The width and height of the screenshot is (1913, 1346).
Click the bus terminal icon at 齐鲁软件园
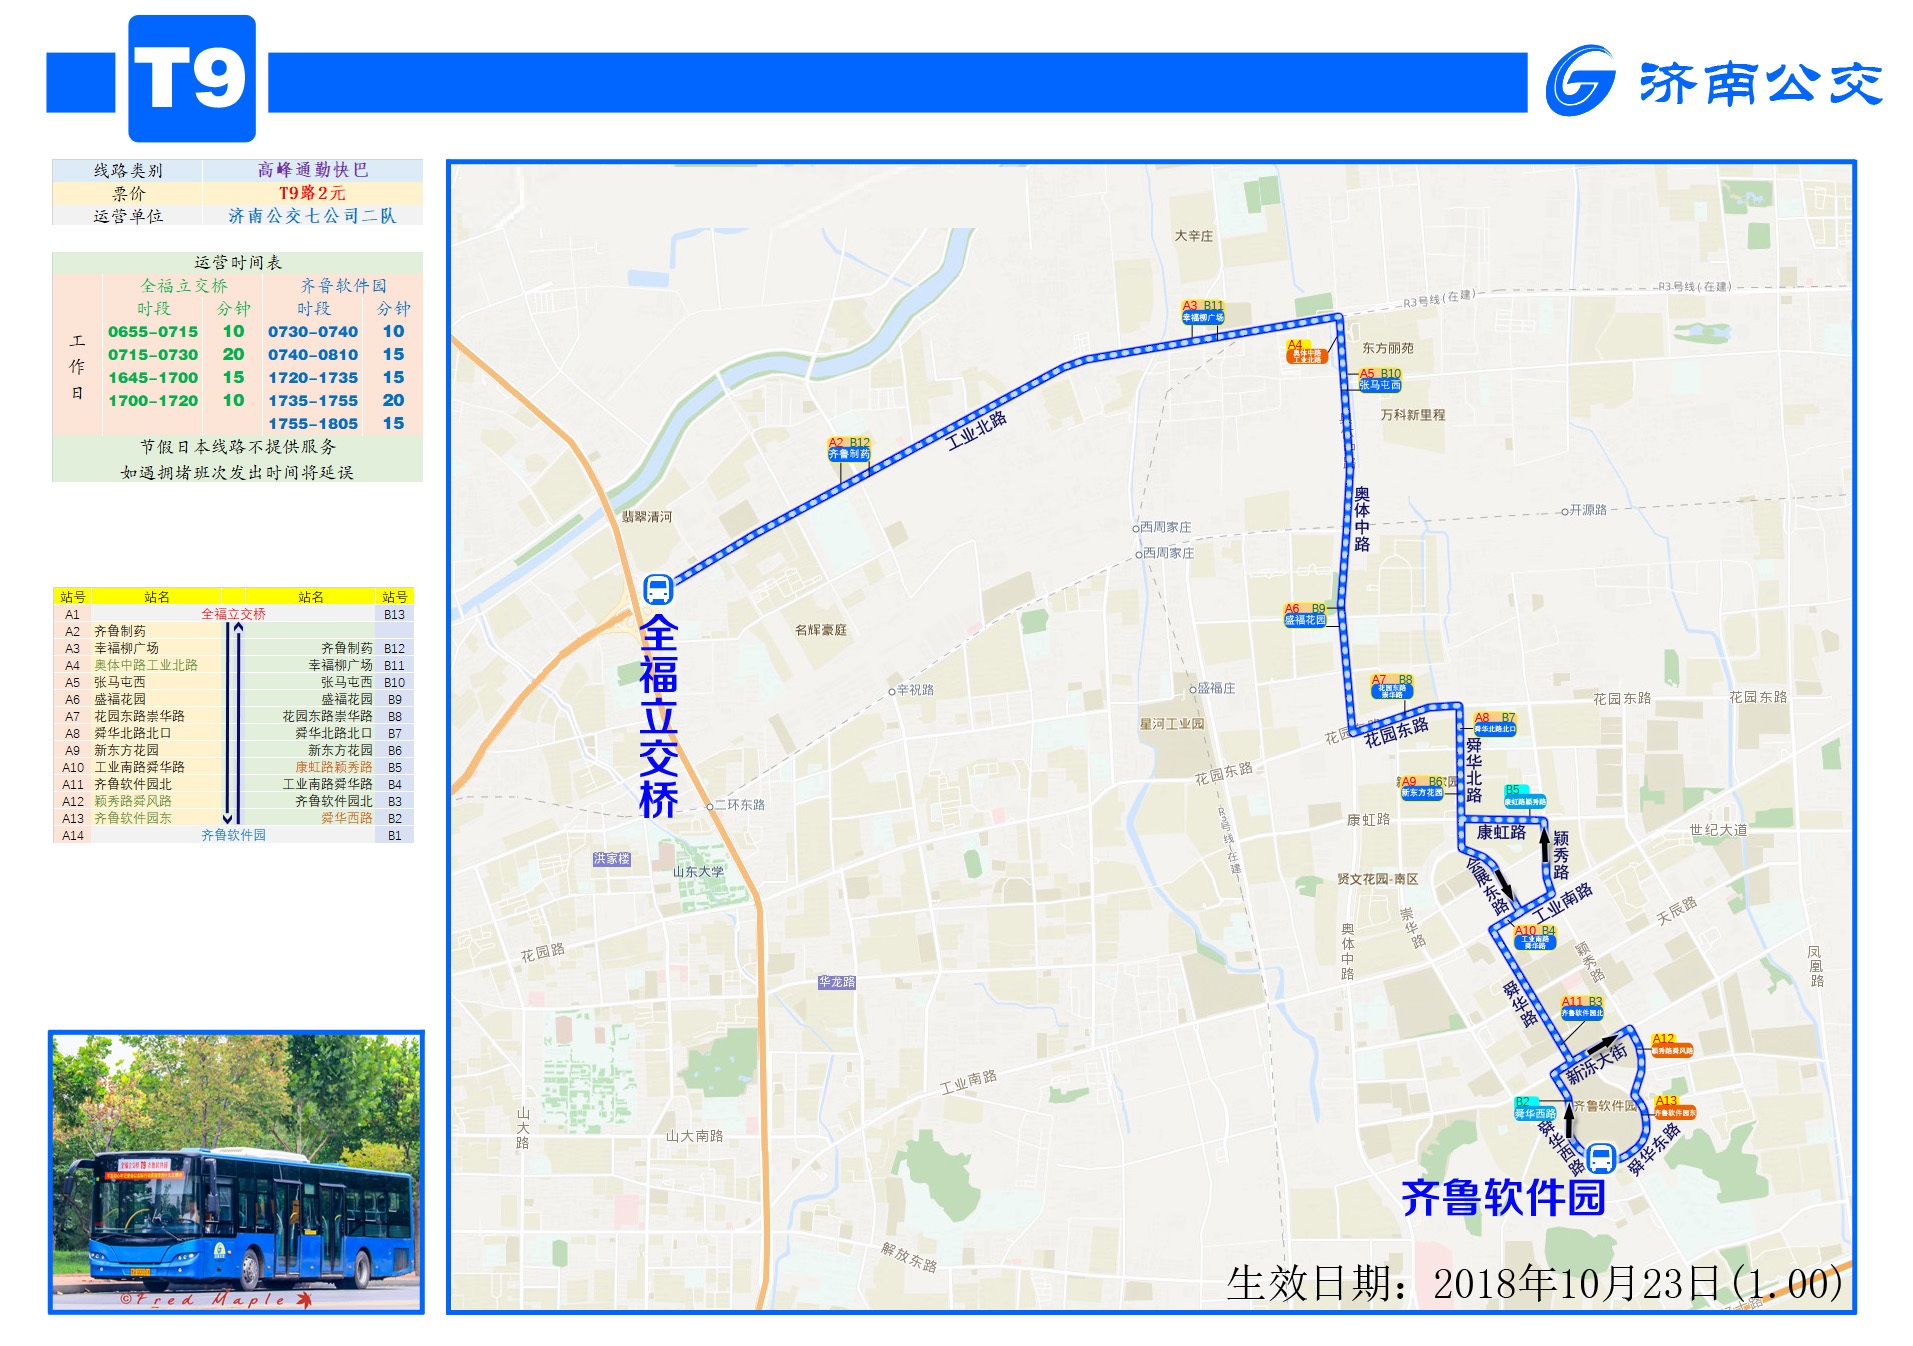pyautogui.click(x=1601, y=1158)
